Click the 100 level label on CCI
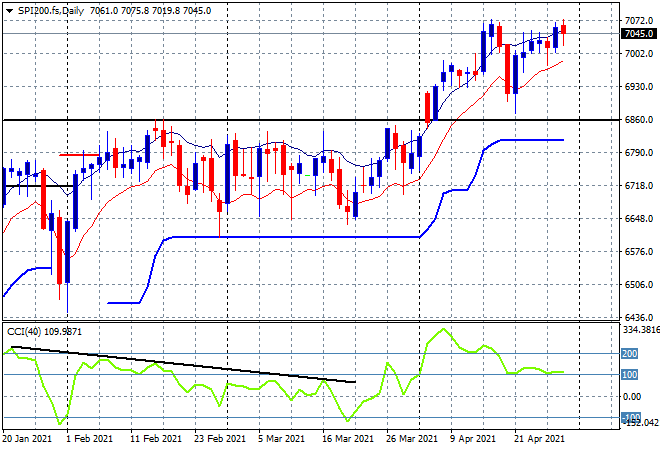This screenshot has width=660, height=450. pos(630,375)
